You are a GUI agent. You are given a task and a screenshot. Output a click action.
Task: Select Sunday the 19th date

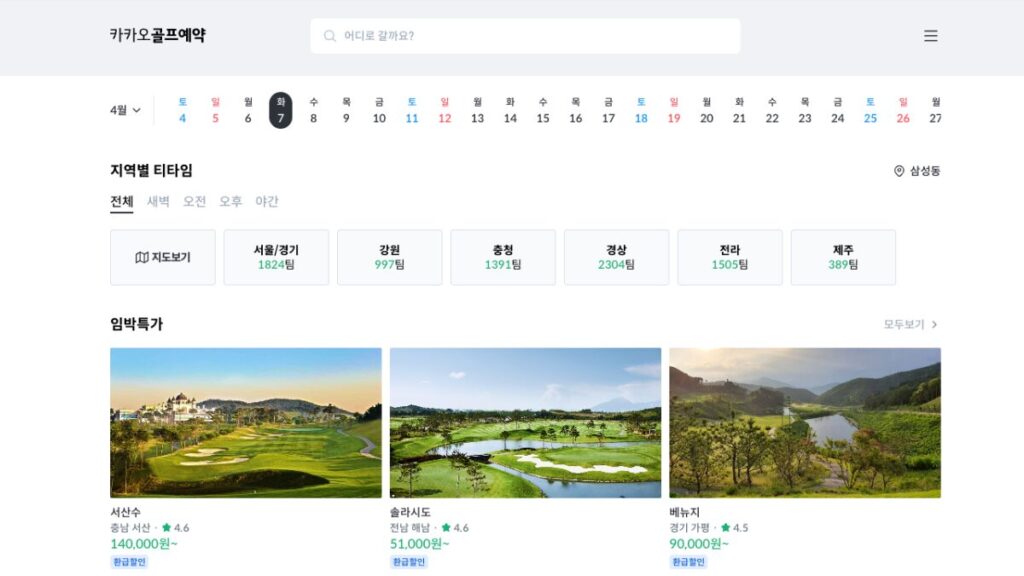[x=674, y=110]
